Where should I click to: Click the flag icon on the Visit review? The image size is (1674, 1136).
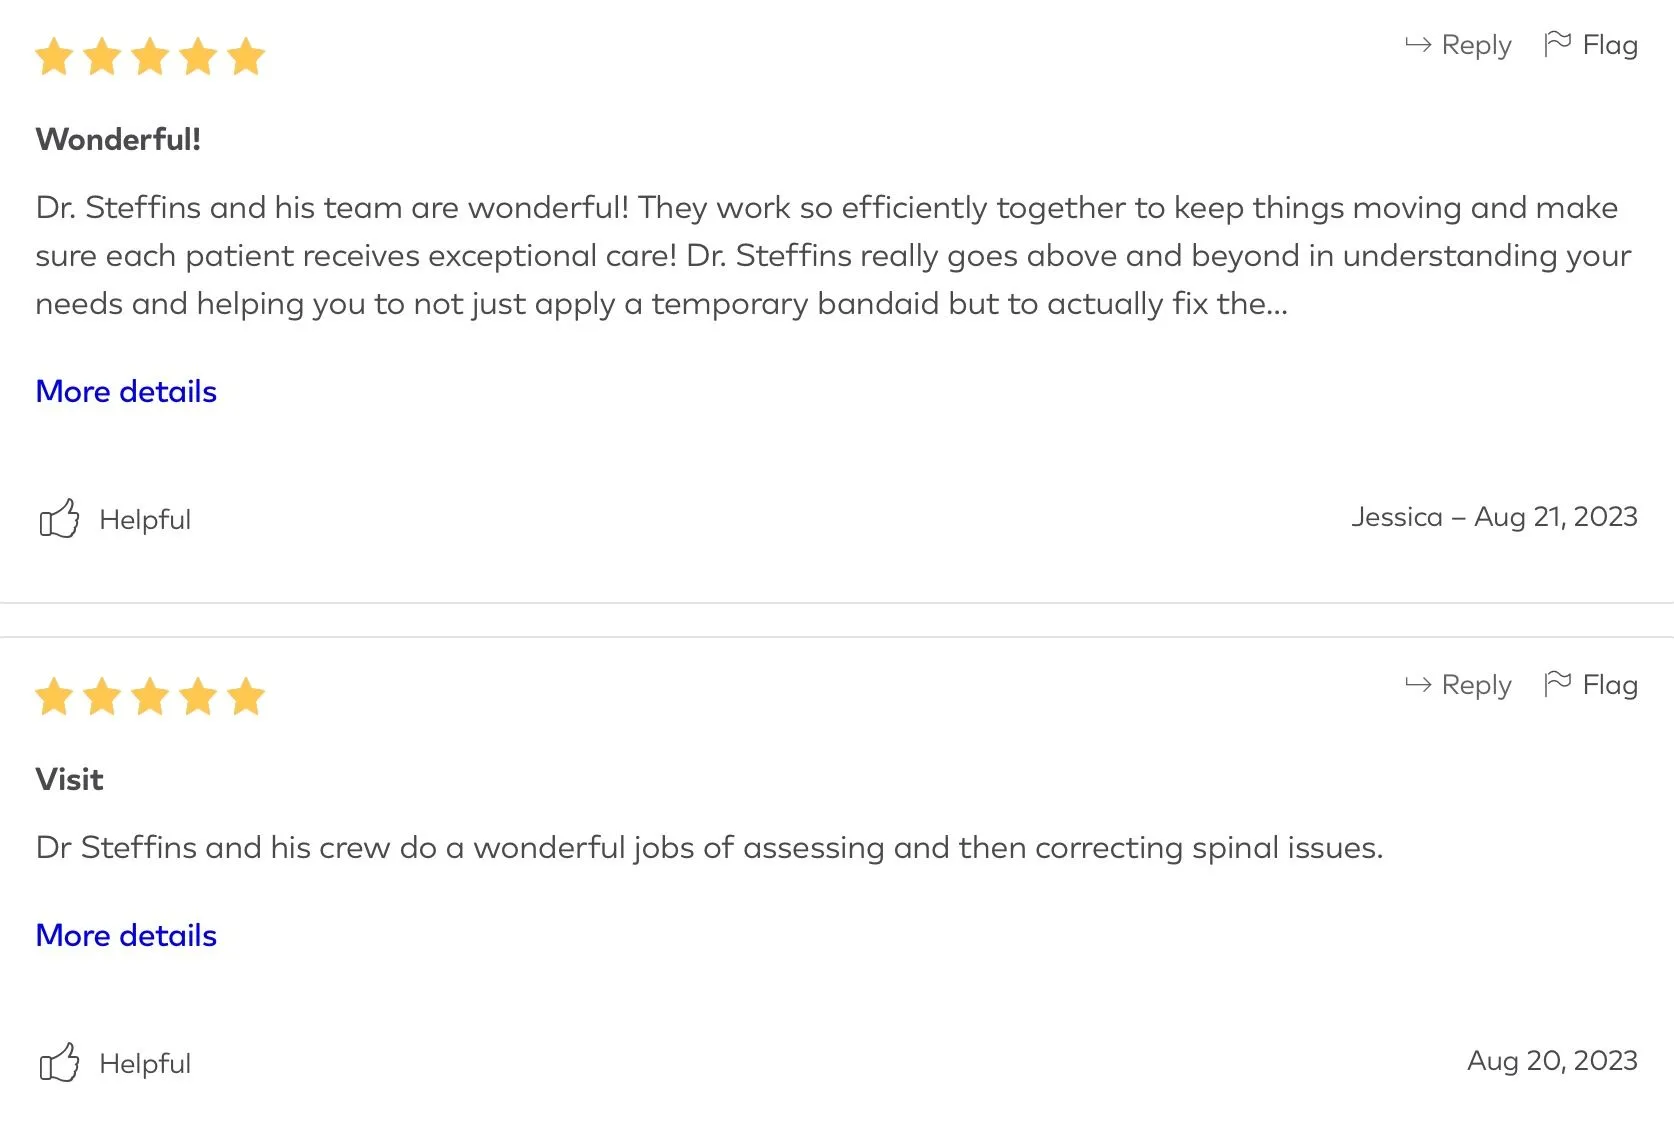tap(1557, 684)
